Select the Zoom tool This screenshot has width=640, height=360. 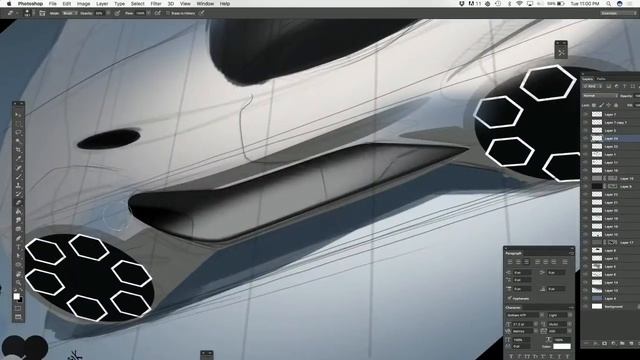pos(18,282)
